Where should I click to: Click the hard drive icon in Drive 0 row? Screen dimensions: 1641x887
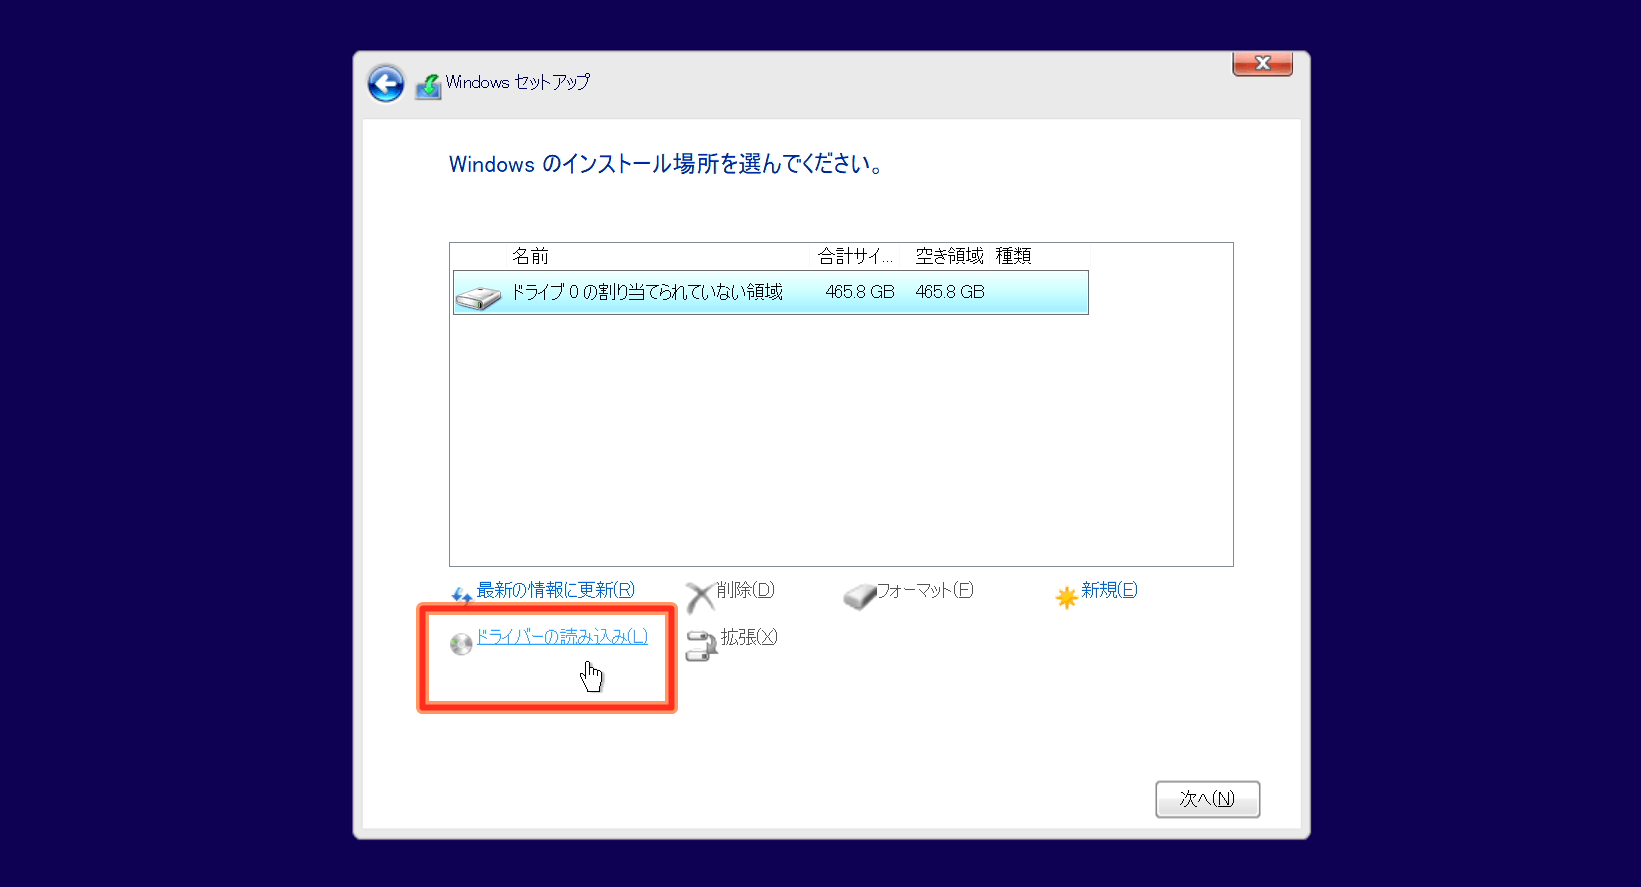pyautogui.click(x=478, y=296)
